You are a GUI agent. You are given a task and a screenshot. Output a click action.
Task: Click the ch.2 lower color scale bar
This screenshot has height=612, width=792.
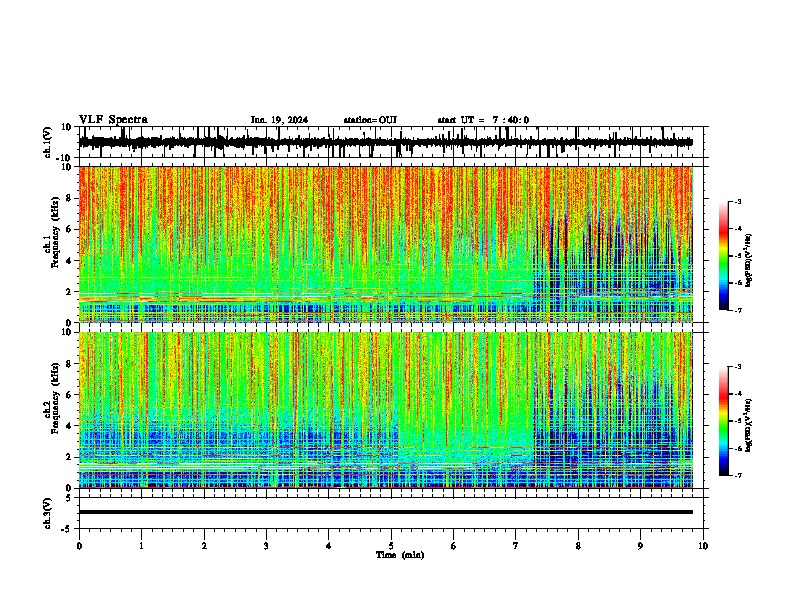723,421
